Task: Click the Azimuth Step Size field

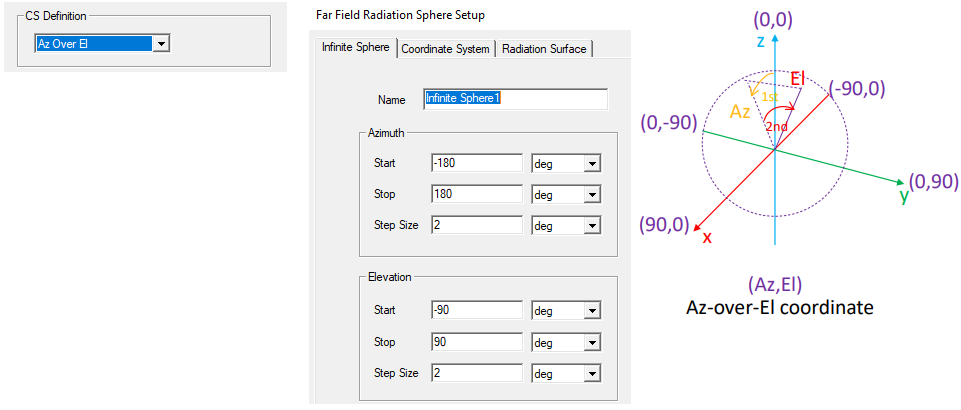Action: point(477,225)
